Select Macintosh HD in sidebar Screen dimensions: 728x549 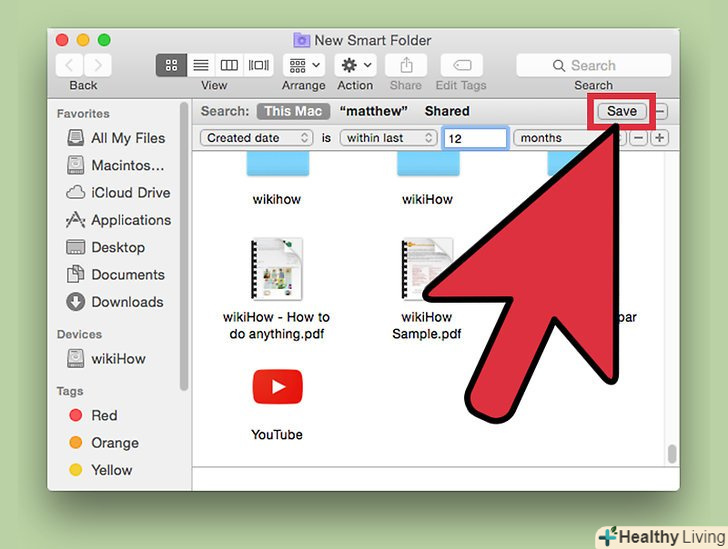119,165
